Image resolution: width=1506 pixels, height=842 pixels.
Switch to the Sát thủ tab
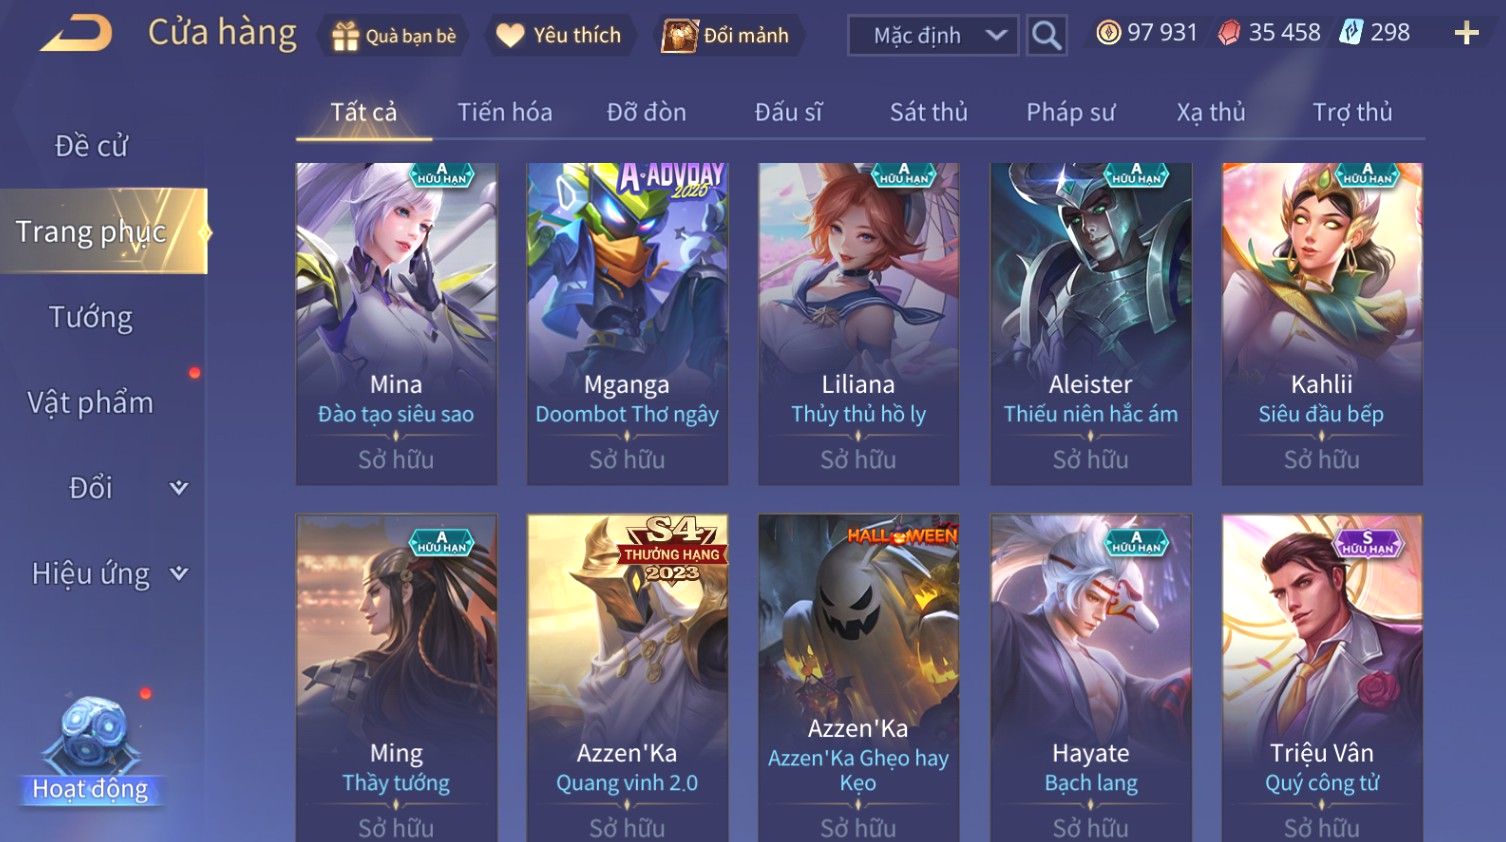pyautogui.click(x=929, y=112)
